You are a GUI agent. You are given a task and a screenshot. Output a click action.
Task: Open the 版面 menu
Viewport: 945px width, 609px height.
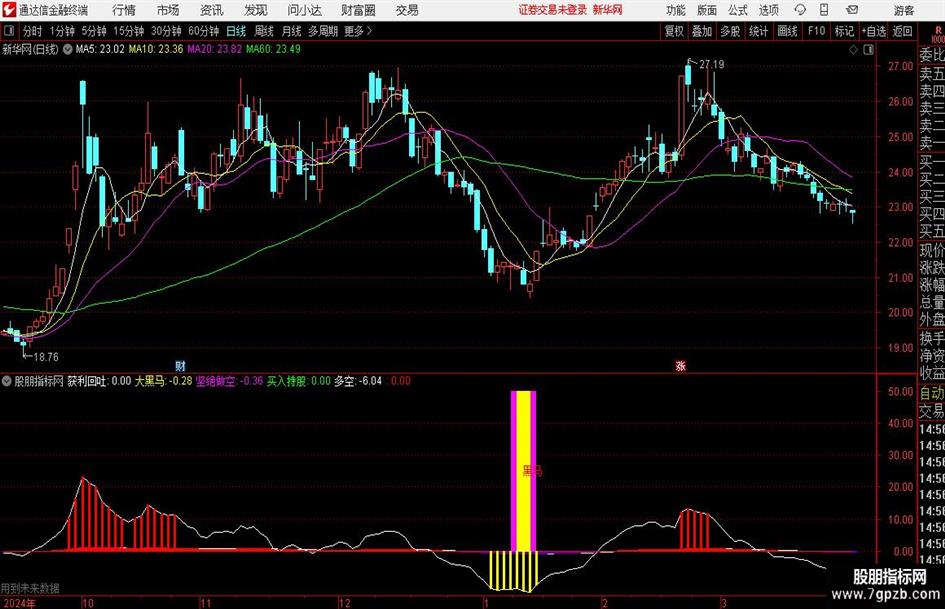(706, 10)
